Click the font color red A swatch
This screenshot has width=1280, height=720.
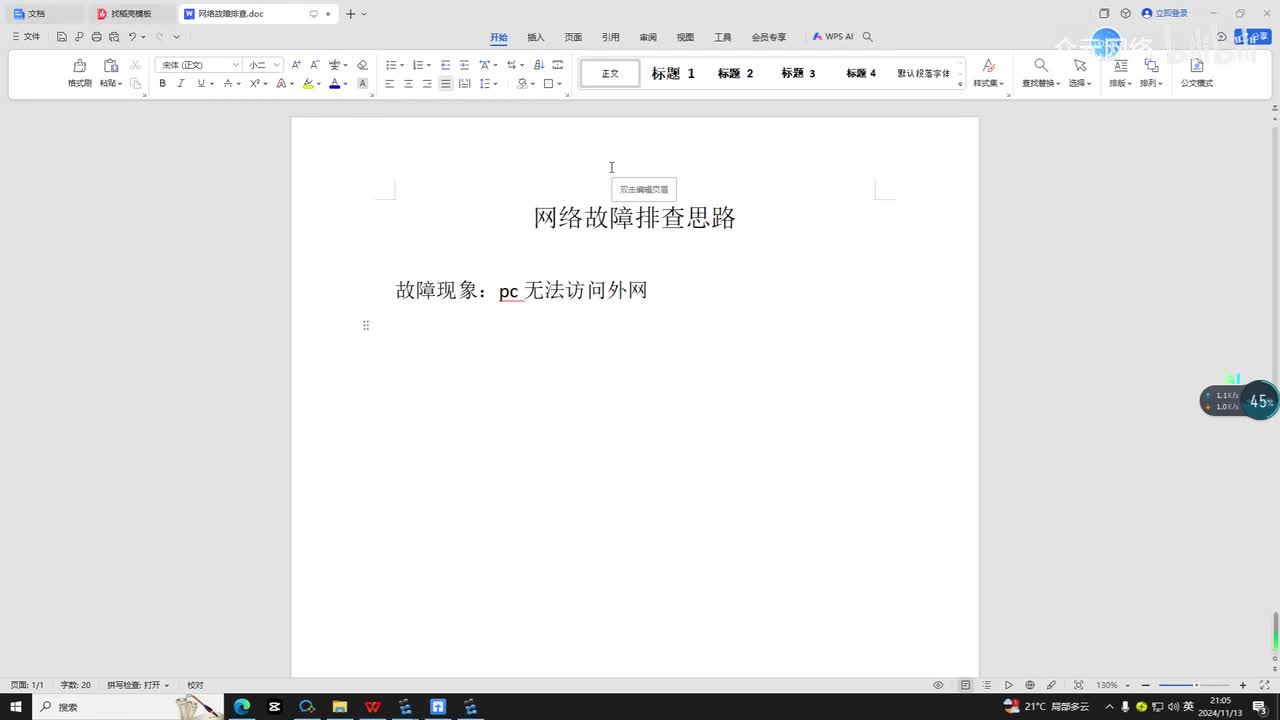pyautogui.click(x=335, y=84)
